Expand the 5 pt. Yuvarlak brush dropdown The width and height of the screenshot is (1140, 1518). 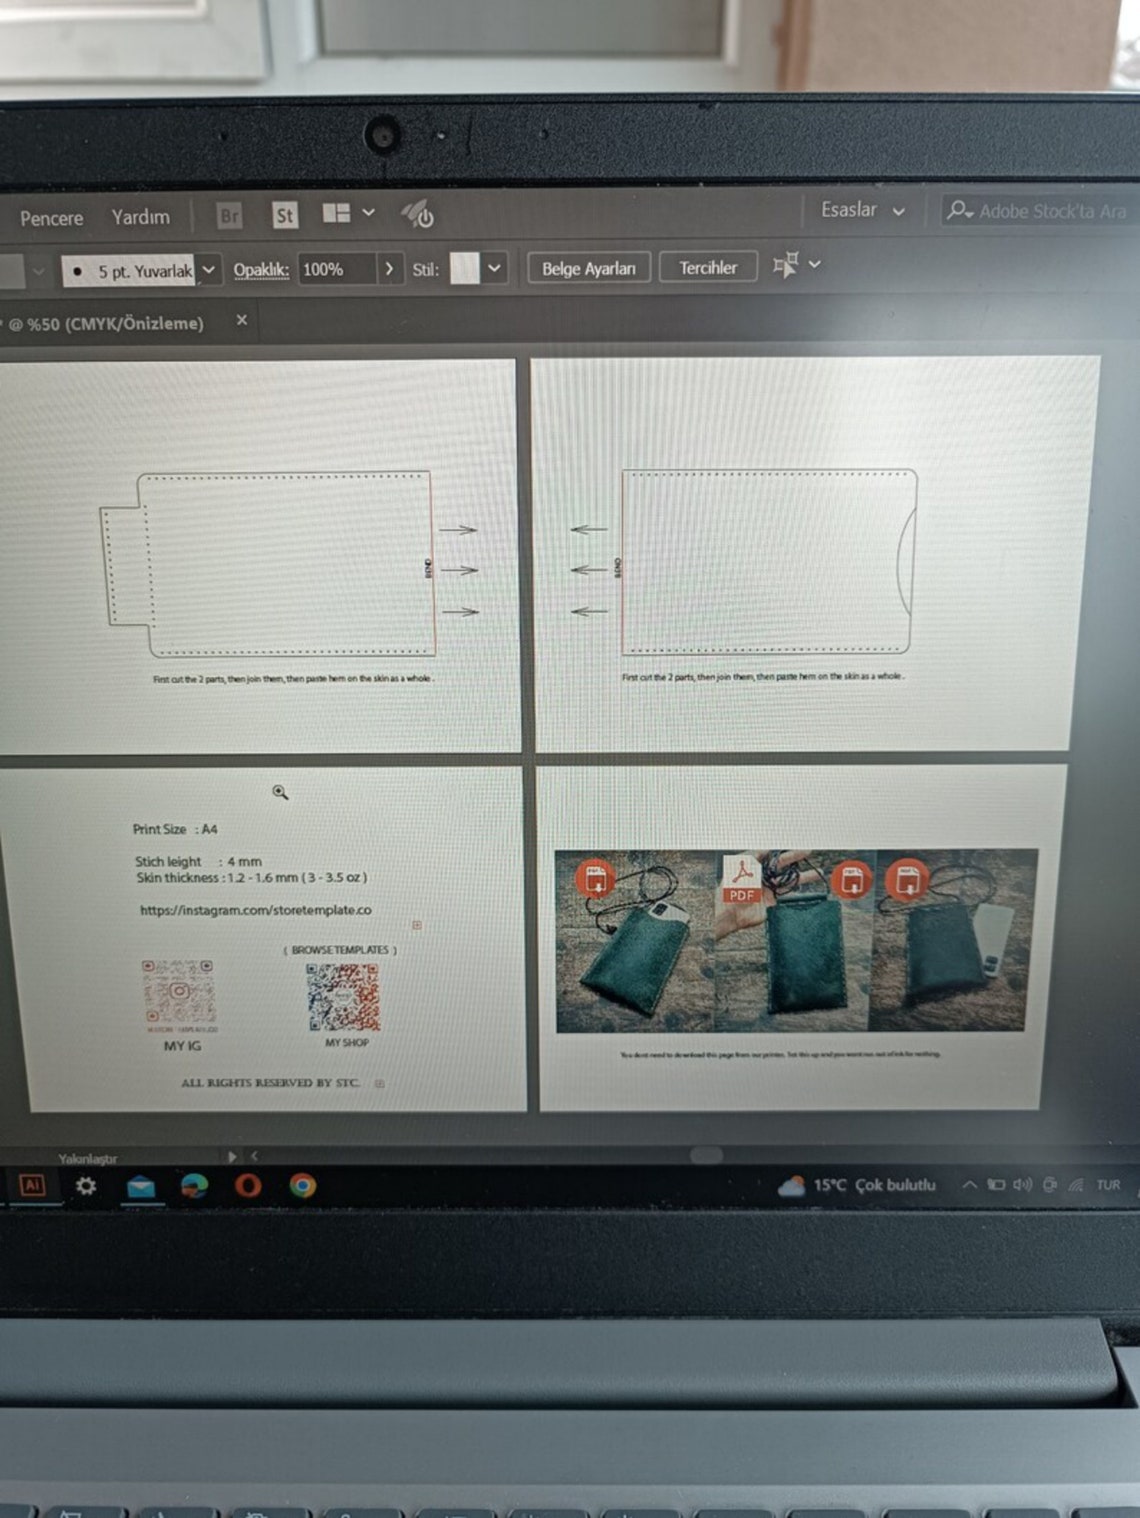208,270
